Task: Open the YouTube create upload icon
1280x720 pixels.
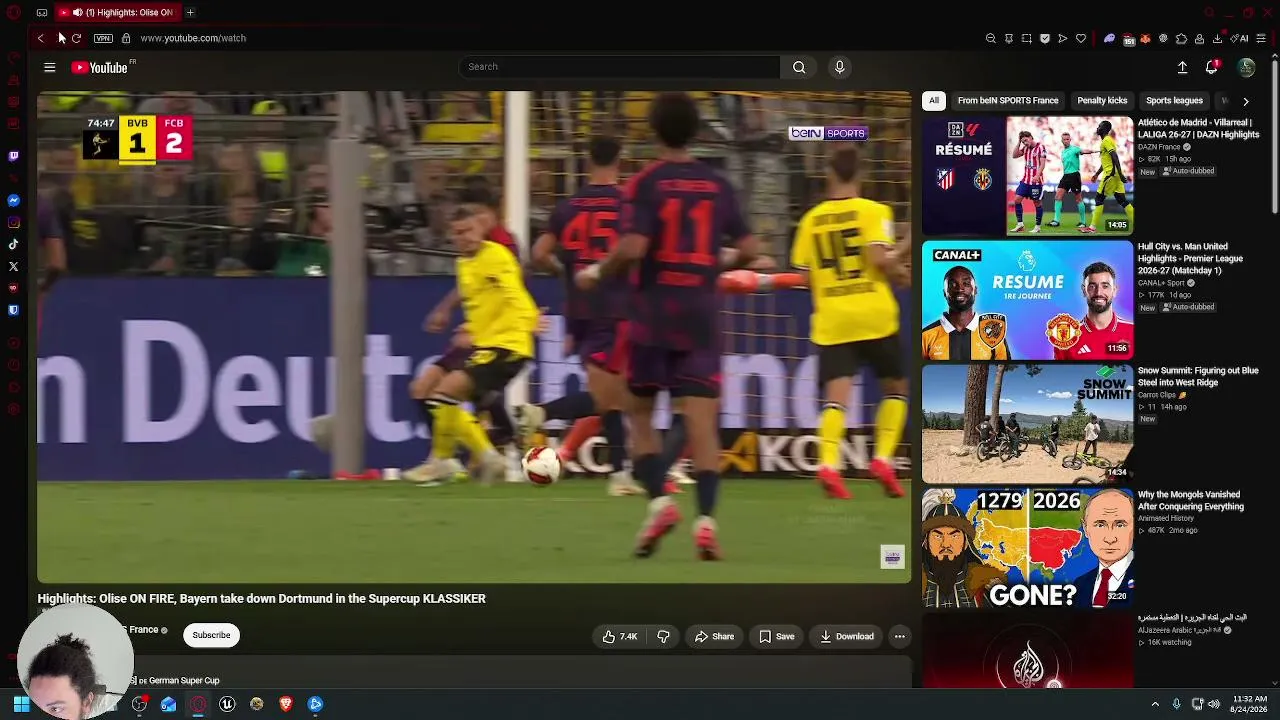Action: tap(1182, 67)
